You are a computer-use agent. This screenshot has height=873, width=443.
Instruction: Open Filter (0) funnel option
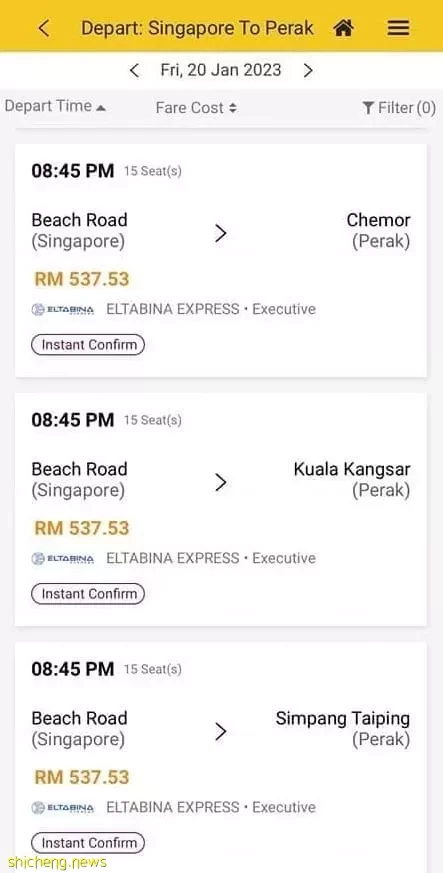point(398,107)
